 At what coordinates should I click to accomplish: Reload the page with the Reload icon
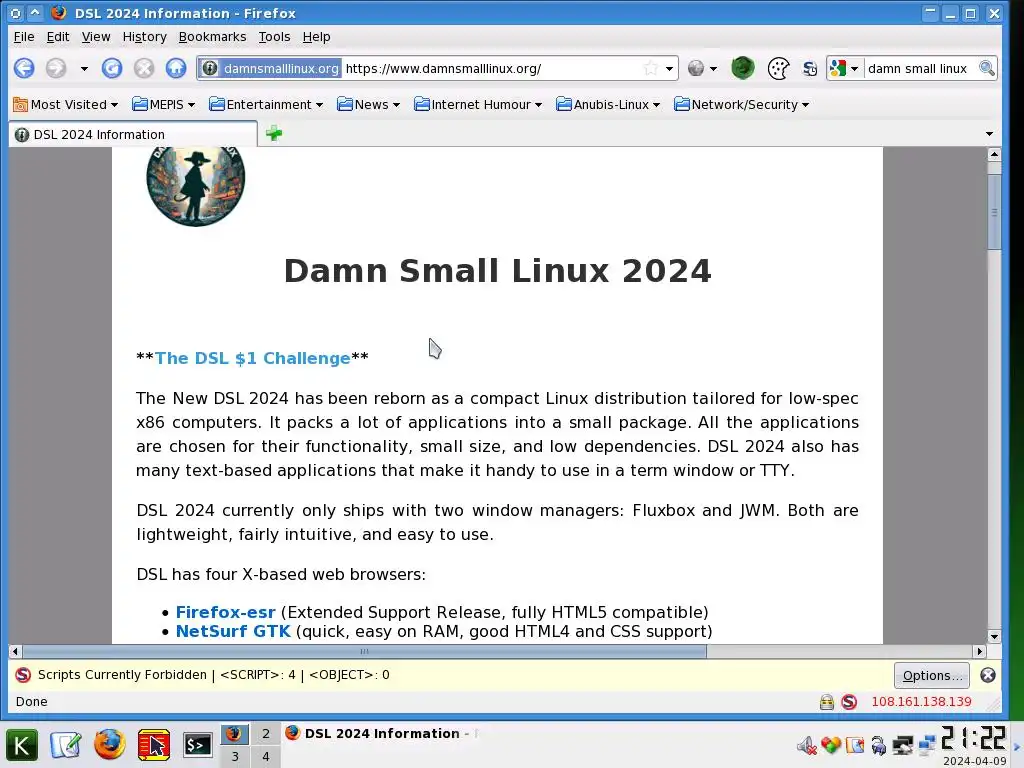[x=112, y=68]
